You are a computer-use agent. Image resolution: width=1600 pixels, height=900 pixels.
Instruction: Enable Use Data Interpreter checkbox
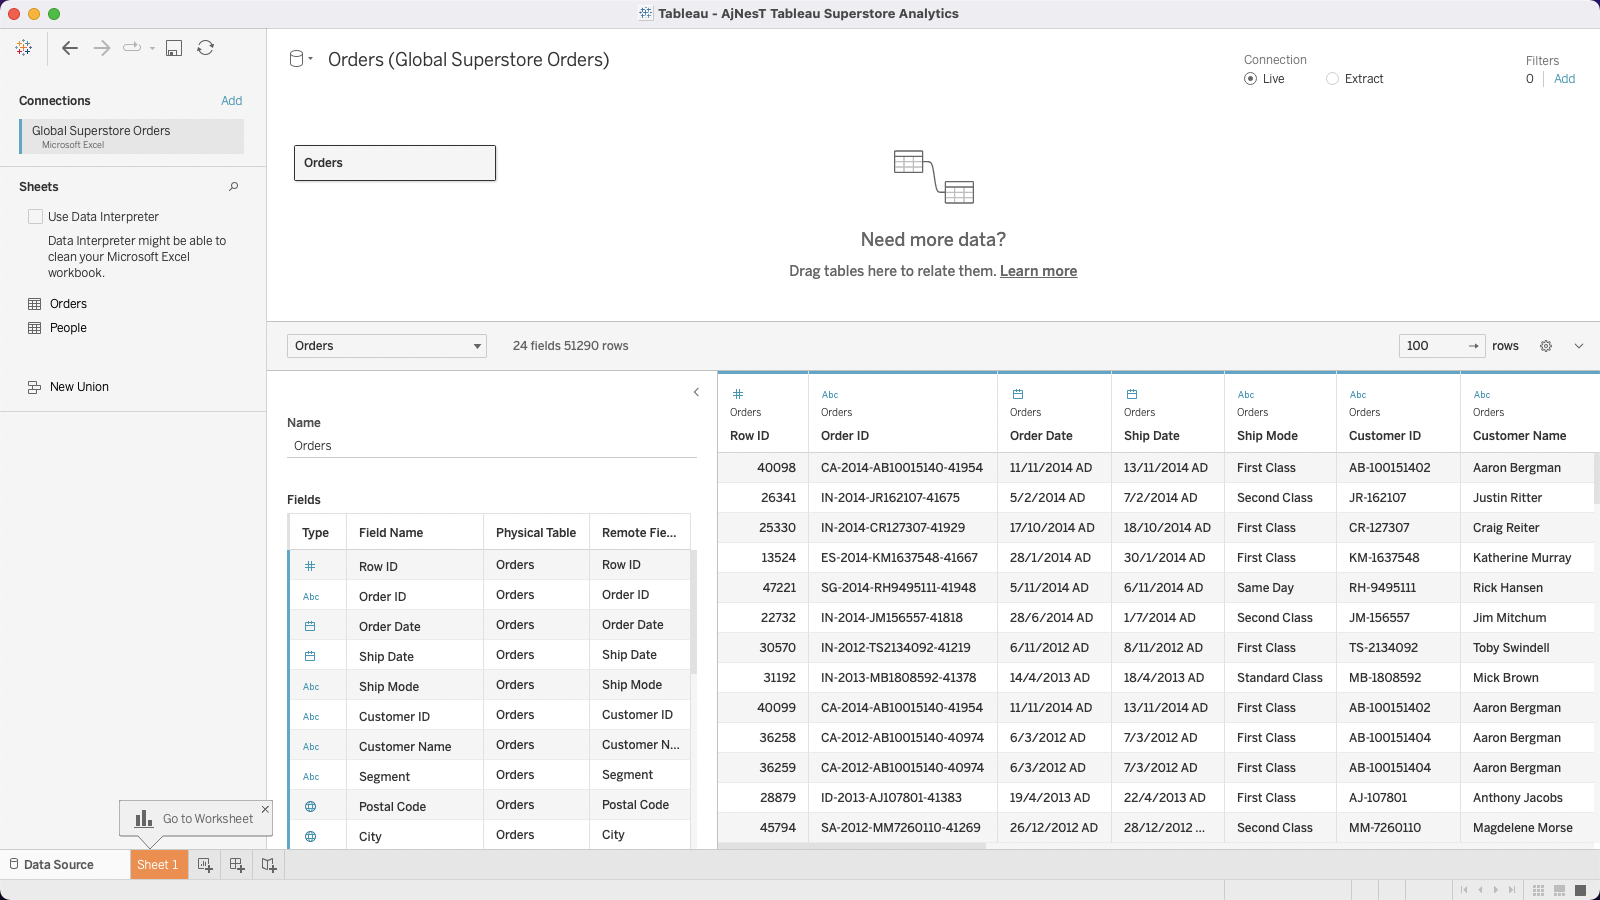pyautogui.click(x=36, y=217)
